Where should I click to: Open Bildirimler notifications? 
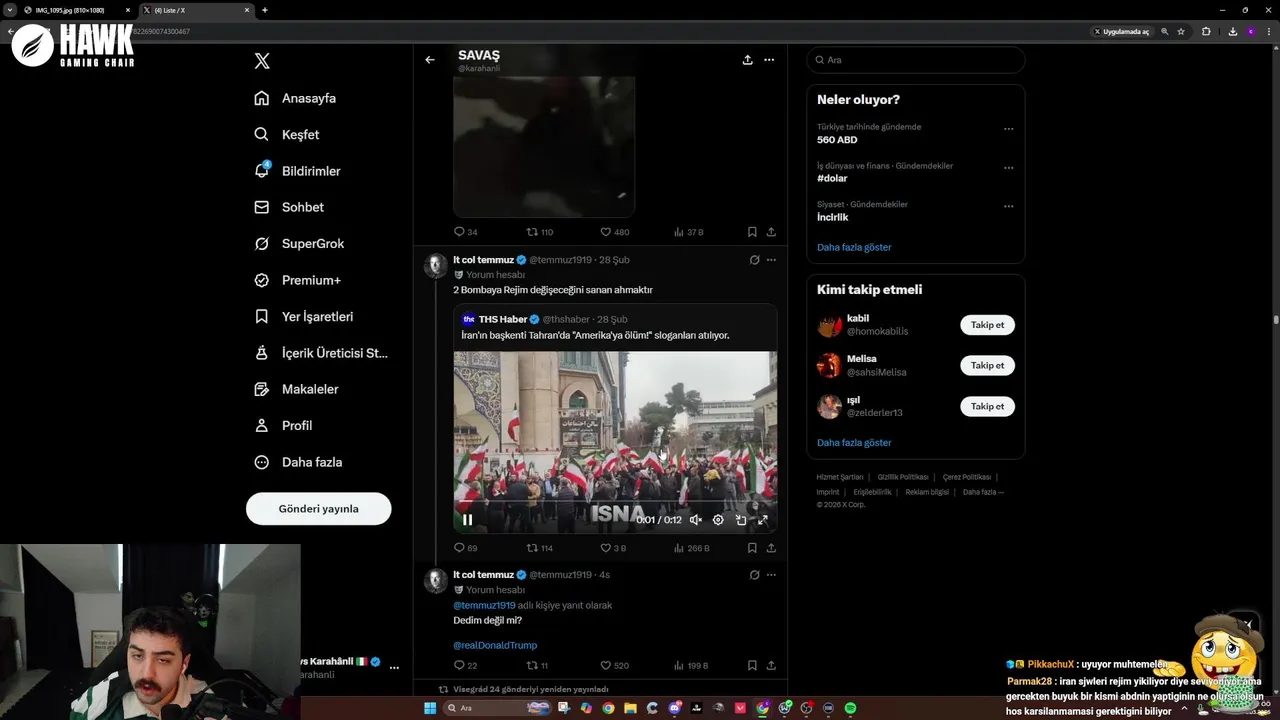click(297, 171)
